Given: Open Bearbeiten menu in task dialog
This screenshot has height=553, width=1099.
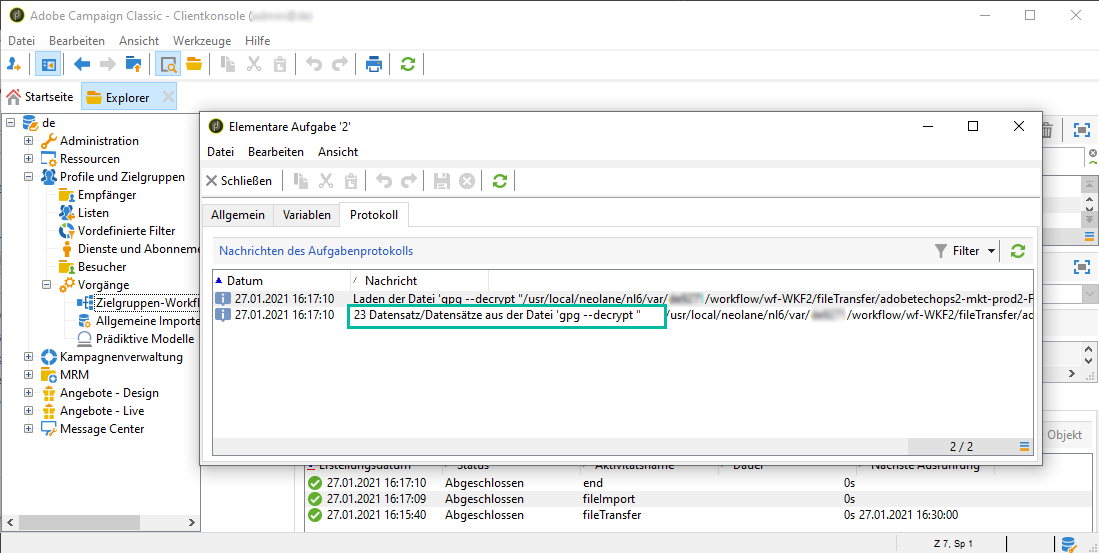Looking at the screenshot, I should click(x=276, y=151).
